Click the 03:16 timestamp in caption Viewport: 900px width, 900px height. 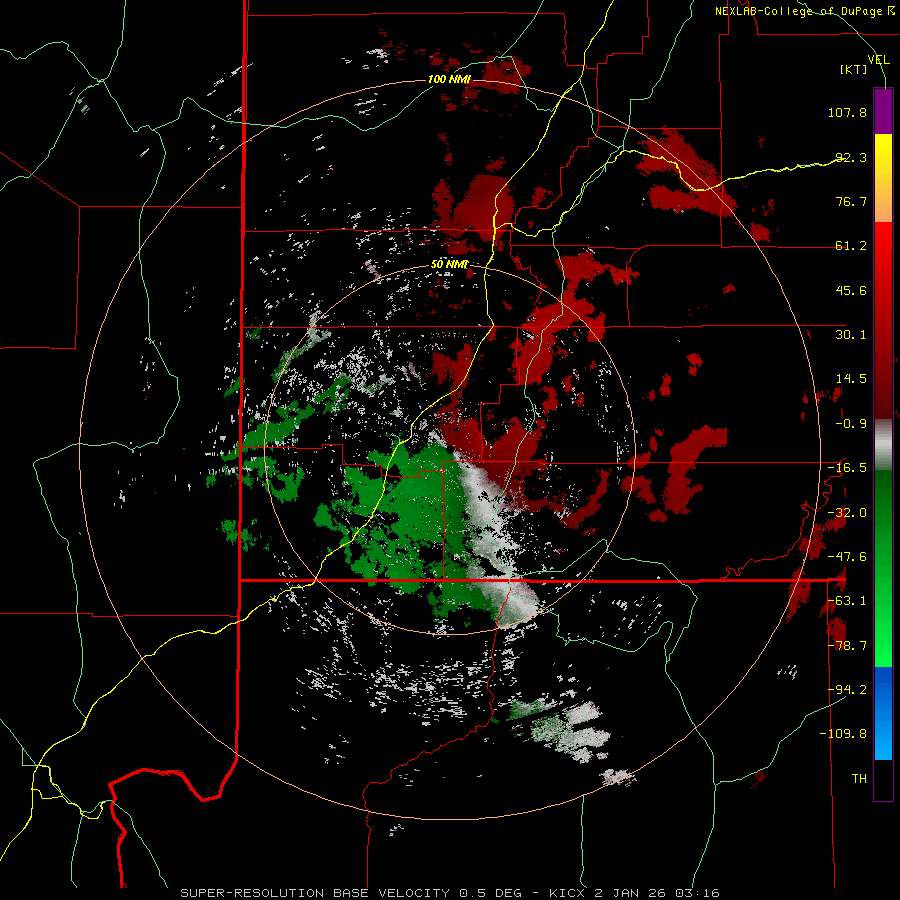tap(695, 893)
